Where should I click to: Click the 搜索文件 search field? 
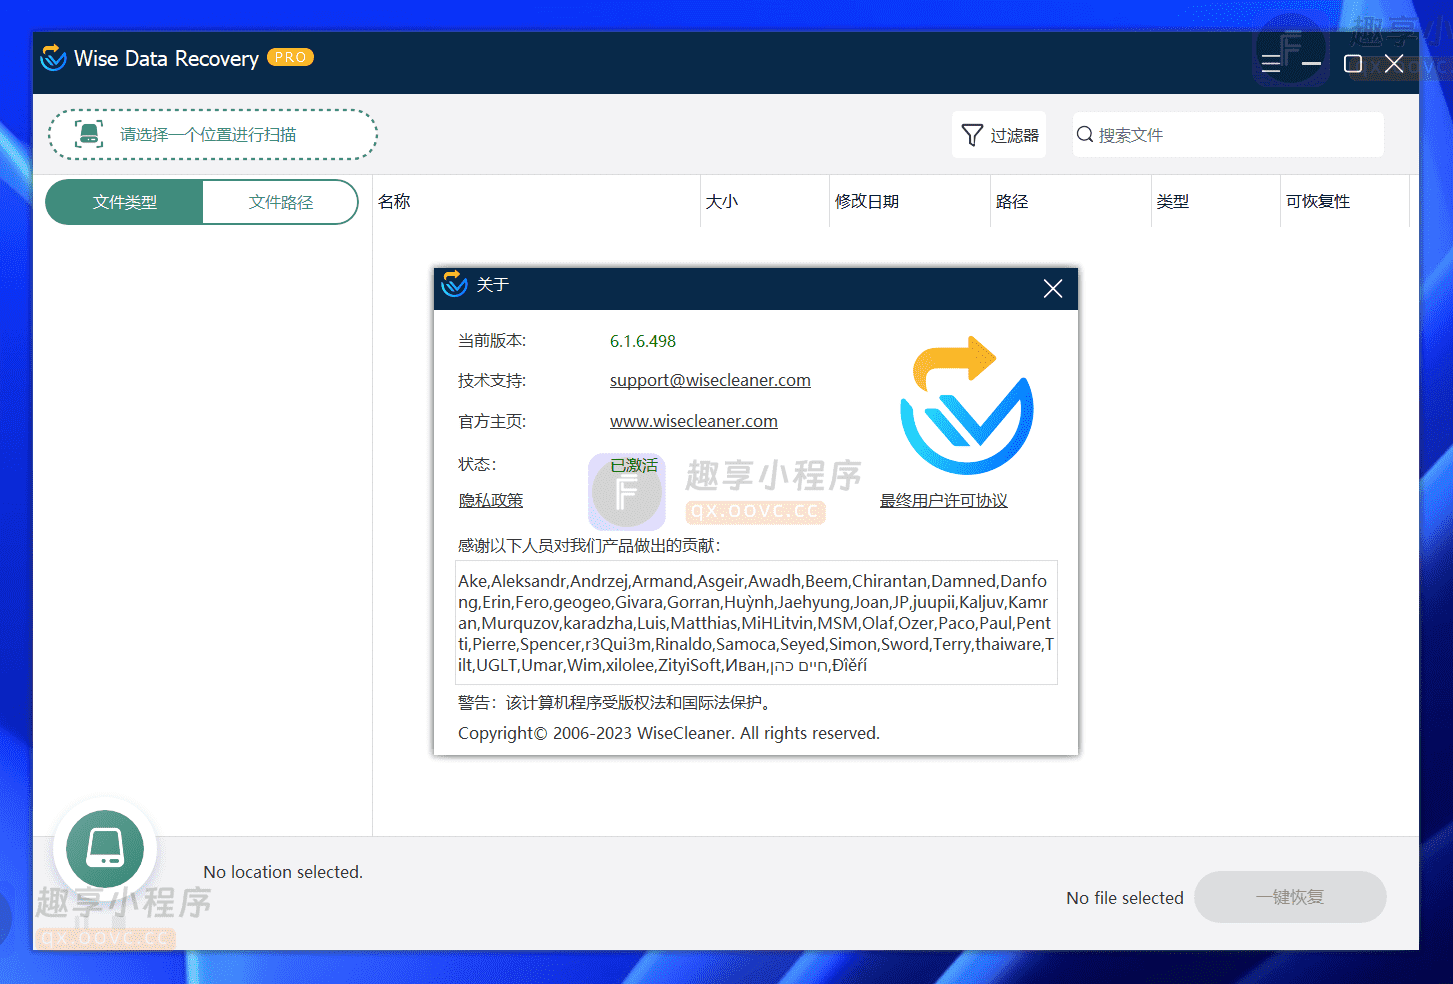coord(1228,135)
